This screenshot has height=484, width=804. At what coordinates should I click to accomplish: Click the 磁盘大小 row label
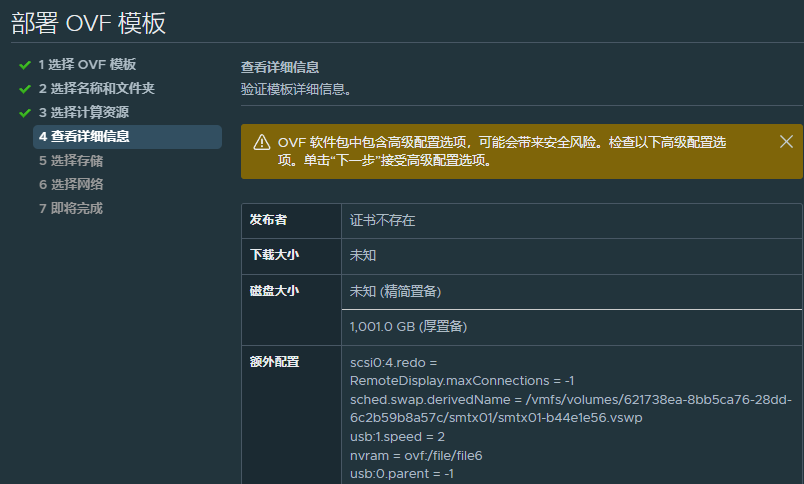pos(274,291)
